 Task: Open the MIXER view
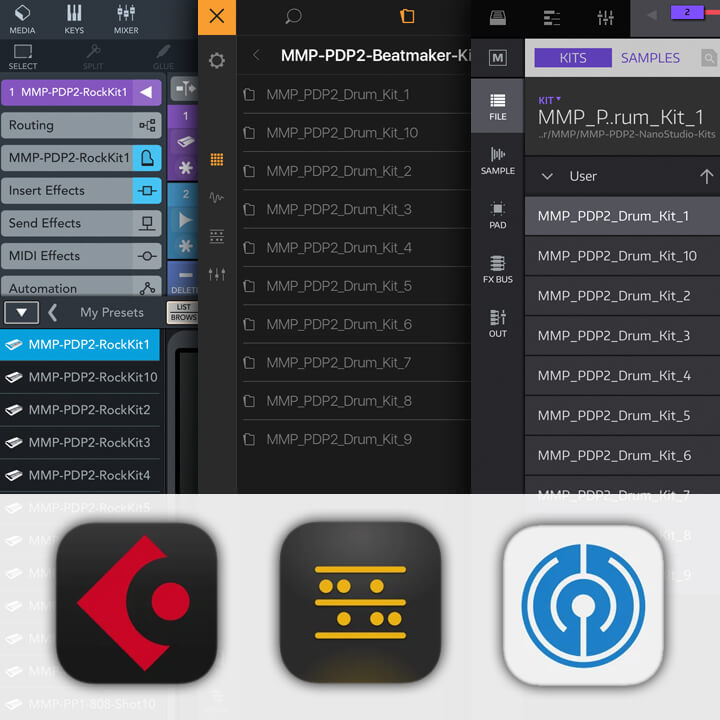tap(126, 19)
